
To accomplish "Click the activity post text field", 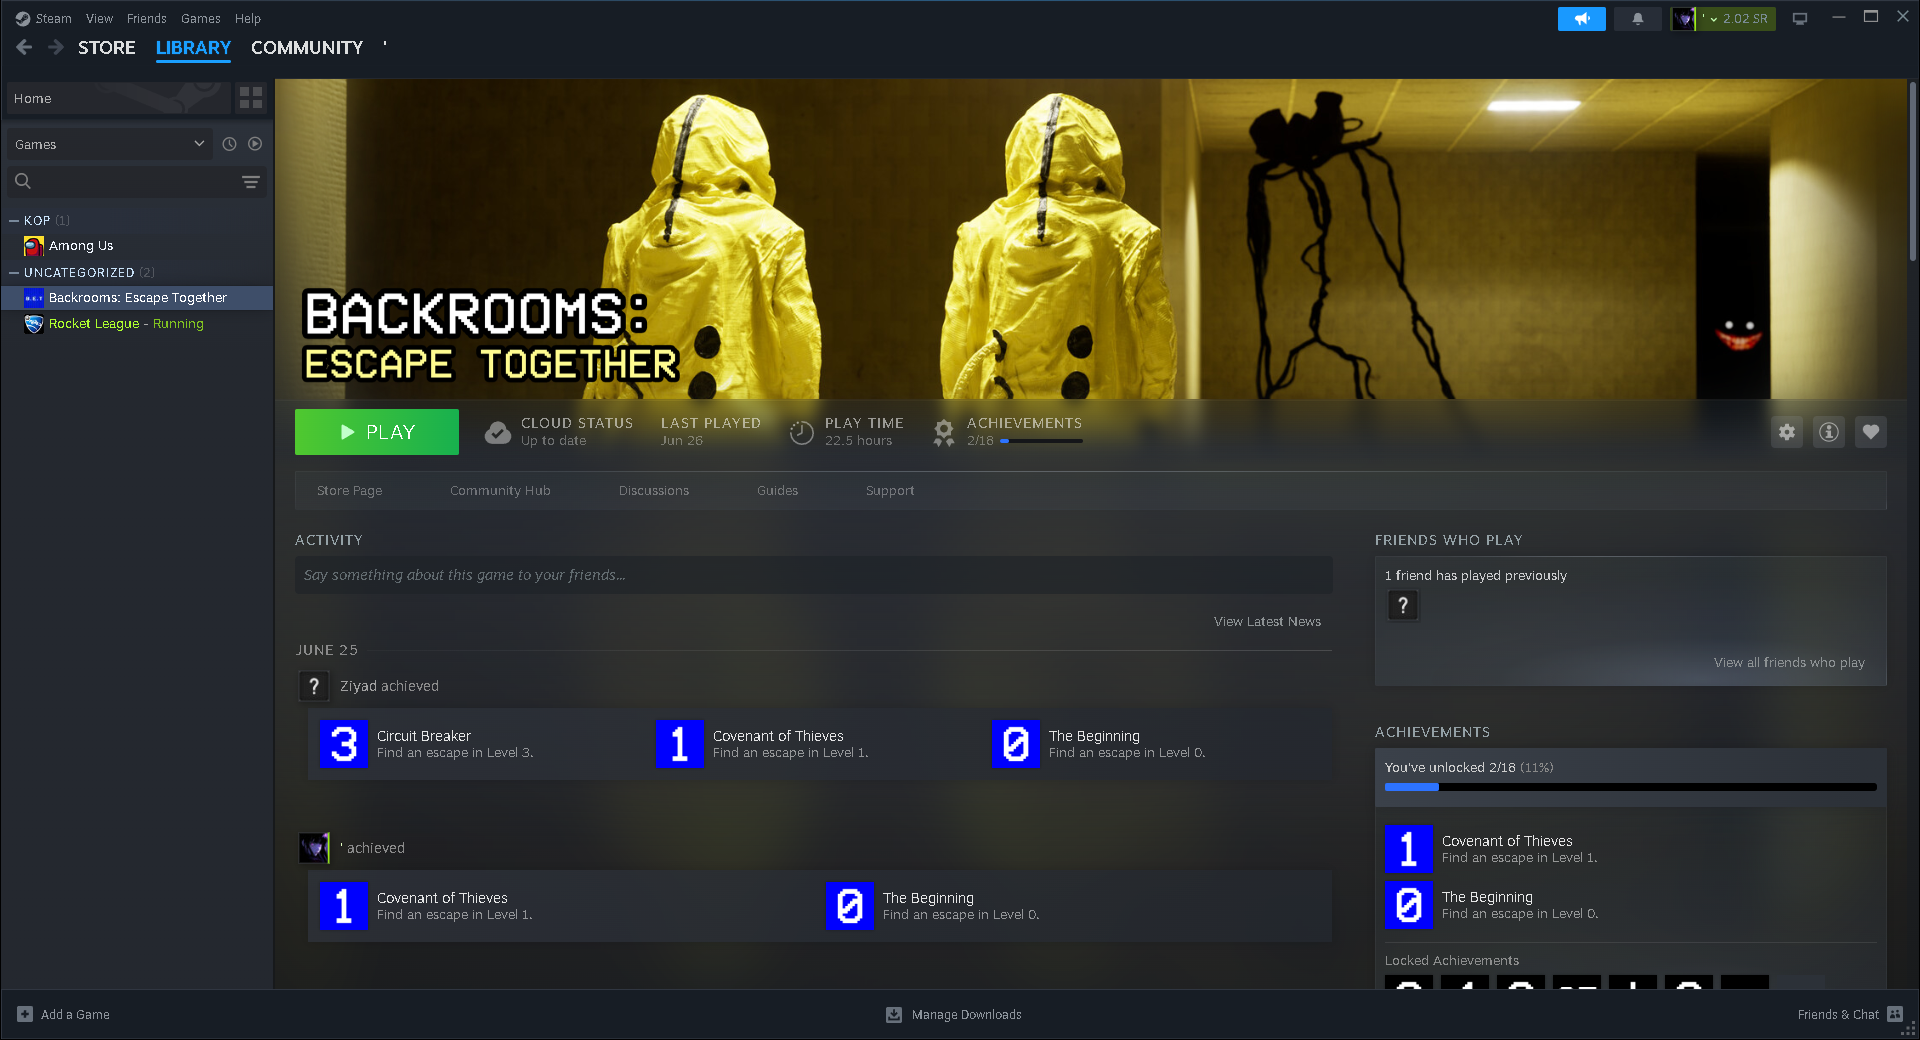I will point(813,575).
